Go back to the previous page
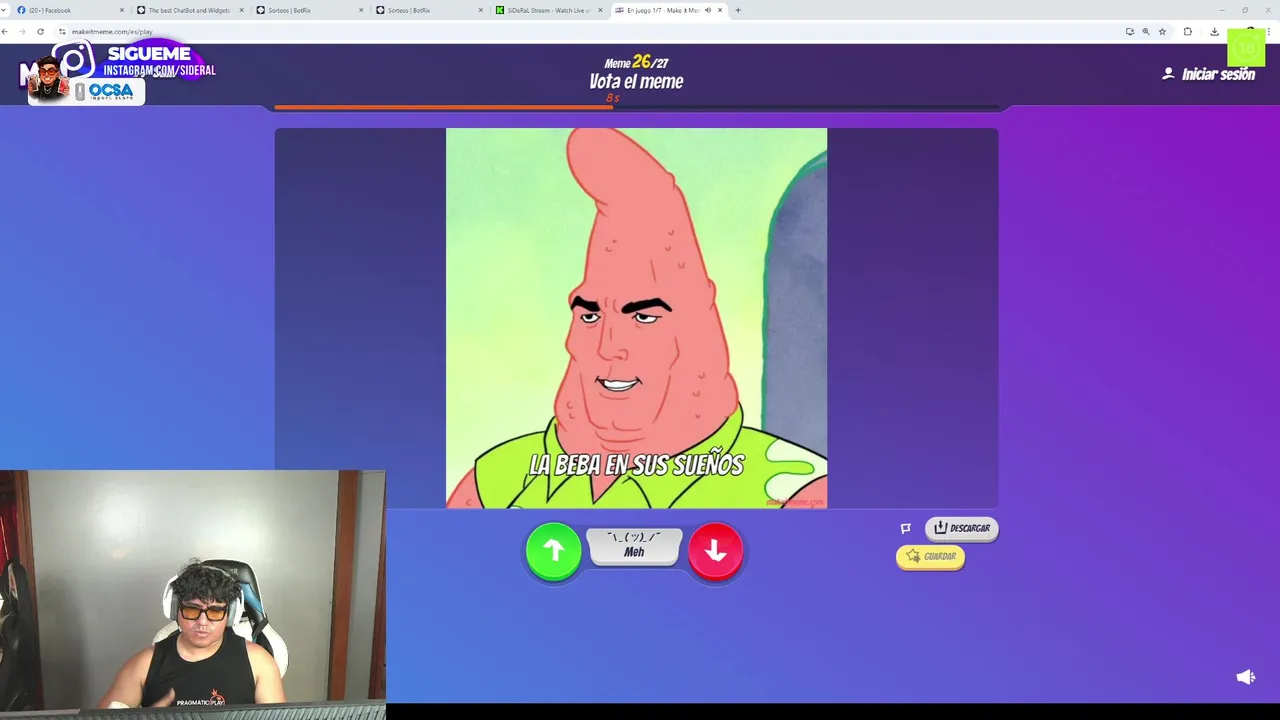The width and height of the screenshot is (1280, 720). [x=5, y=31]
